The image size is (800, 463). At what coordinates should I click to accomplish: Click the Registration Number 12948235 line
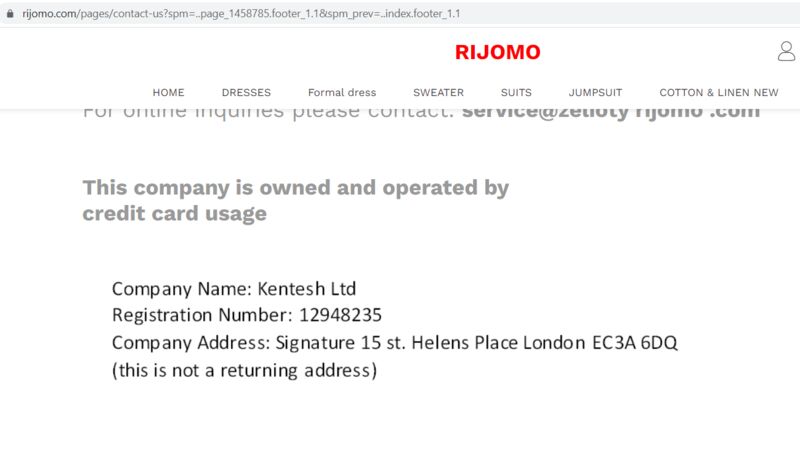pyautogui.click(x=246, y=315)
